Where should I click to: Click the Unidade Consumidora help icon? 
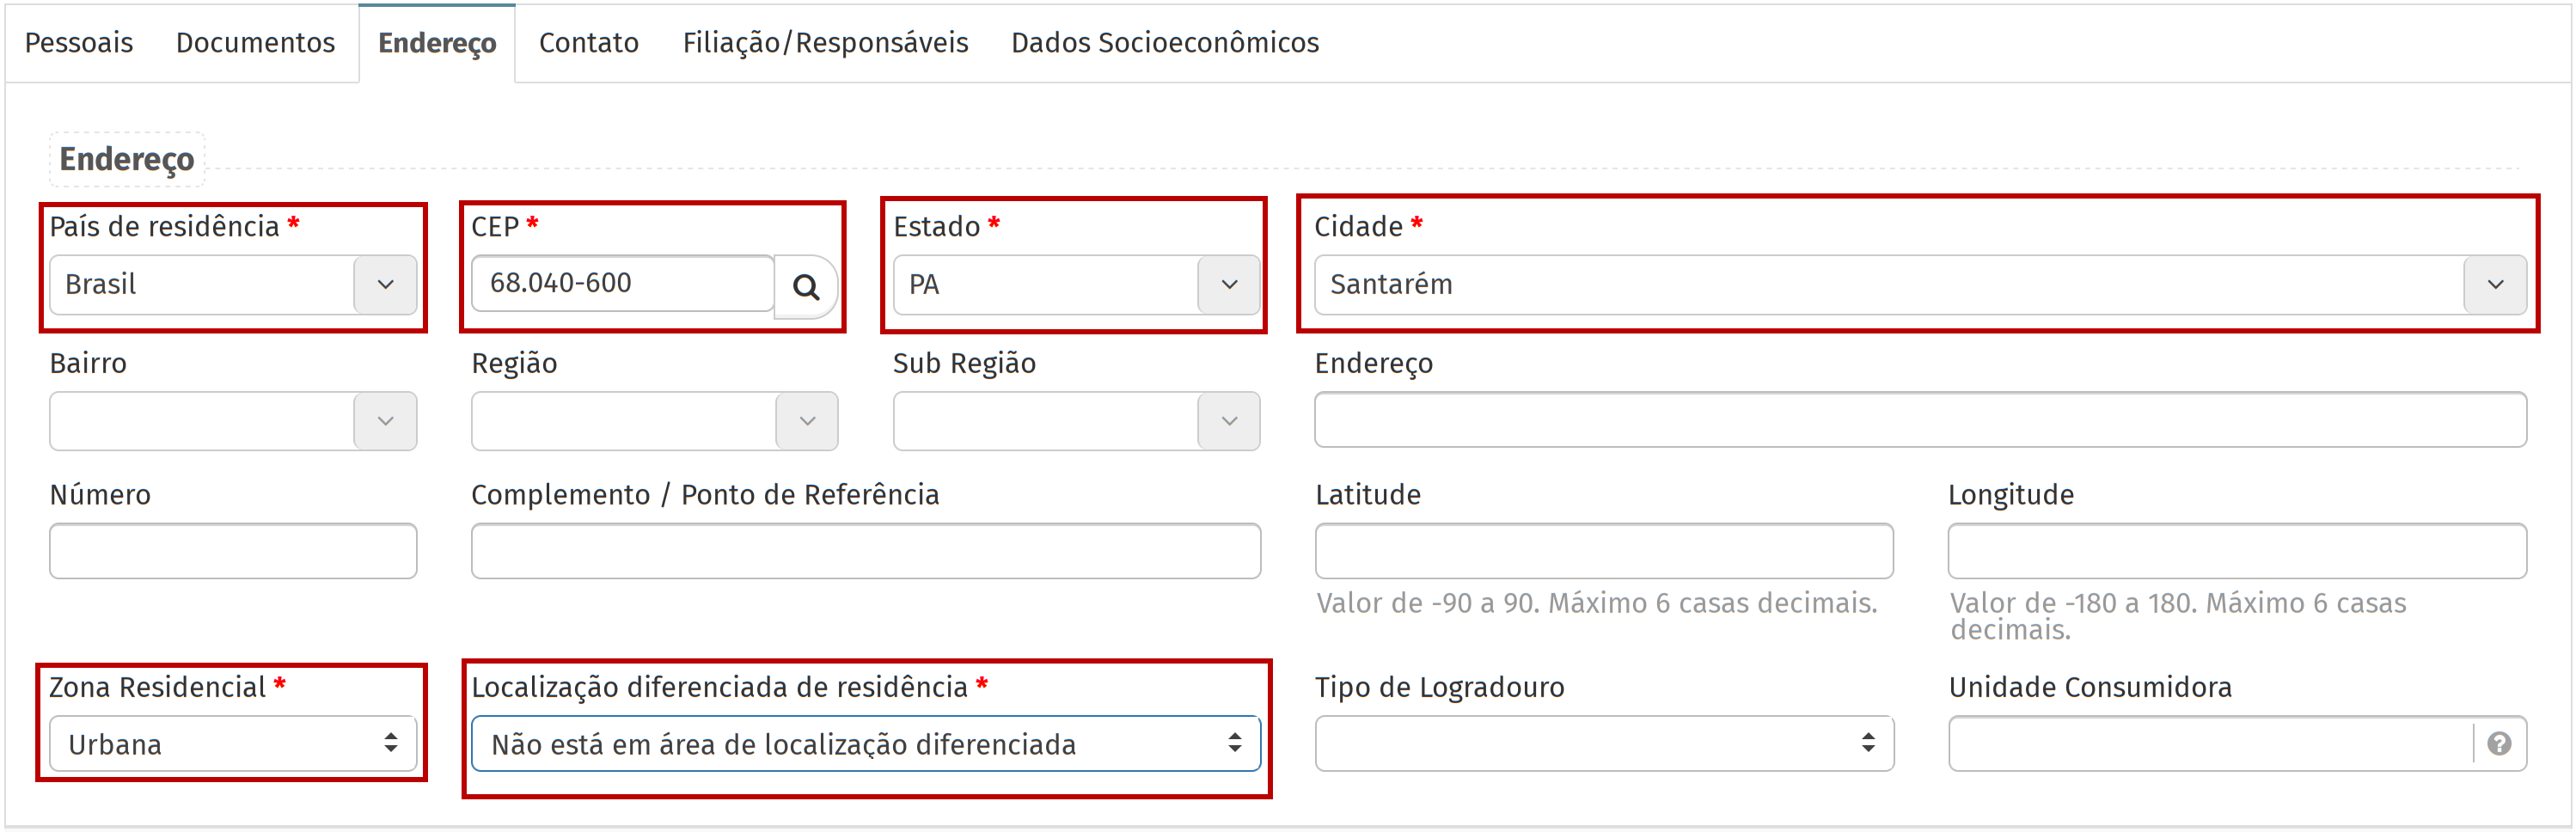(2499, 744)
